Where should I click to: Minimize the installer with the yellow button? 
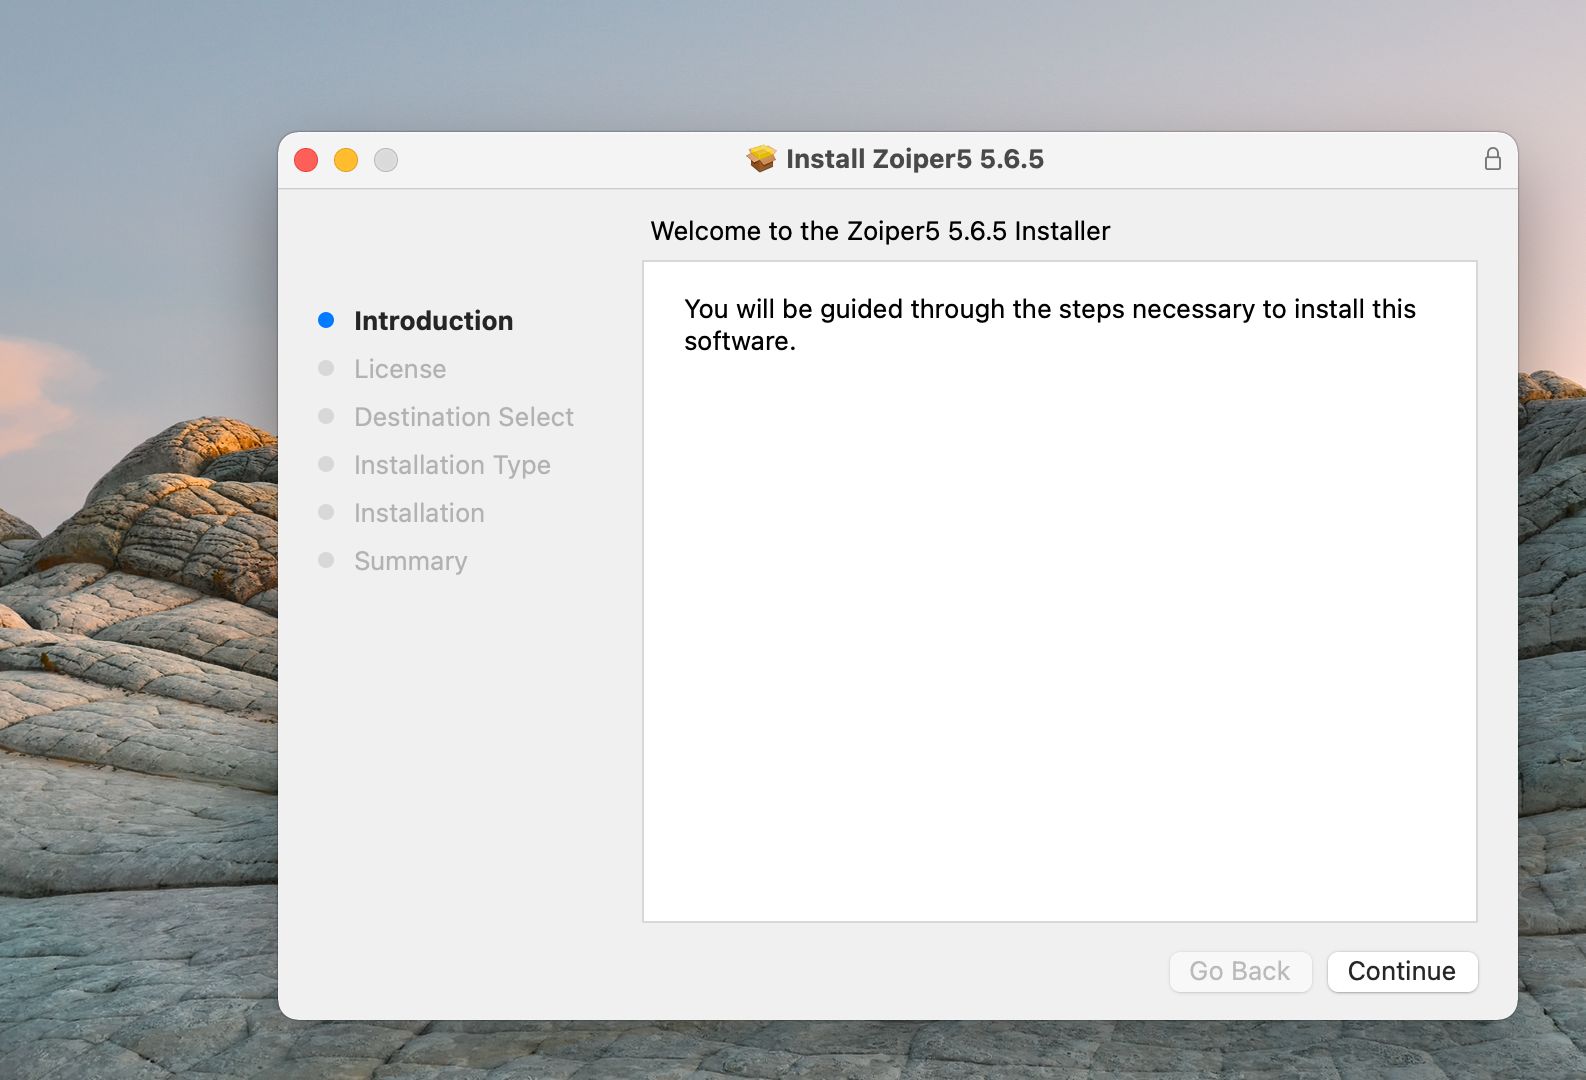[346, 160]
